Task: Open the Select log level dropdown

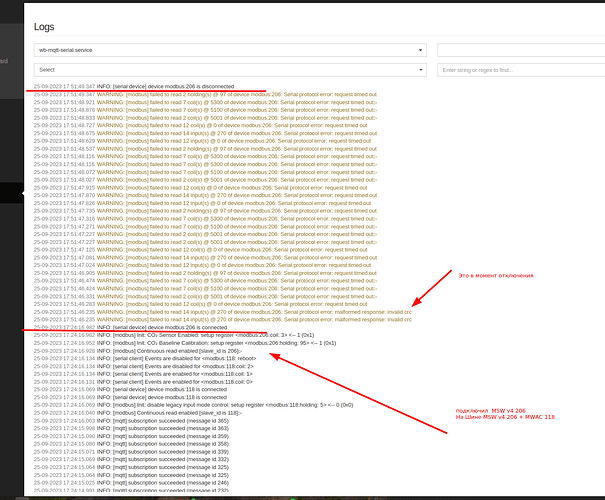Action: click(230, 70)
